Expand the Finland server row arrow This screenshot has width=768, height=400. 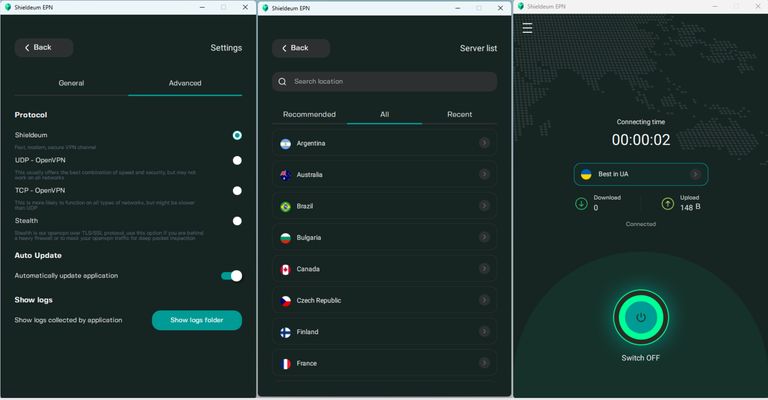tap(484, 331)
